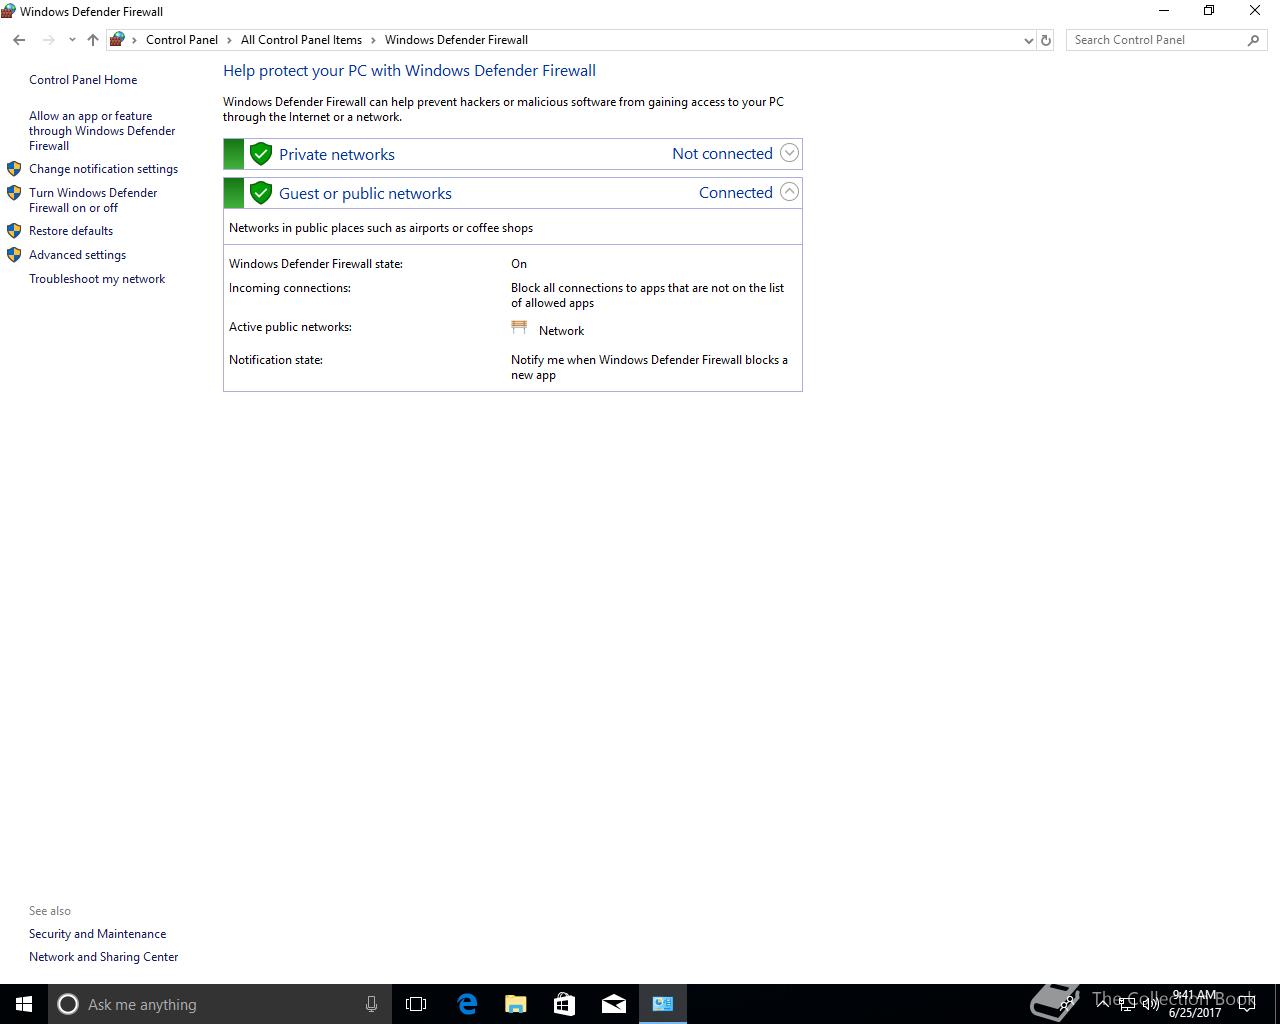Open People icon in system tray
This screenshot has width=1280, height=1024.
coord(1067,1003)
